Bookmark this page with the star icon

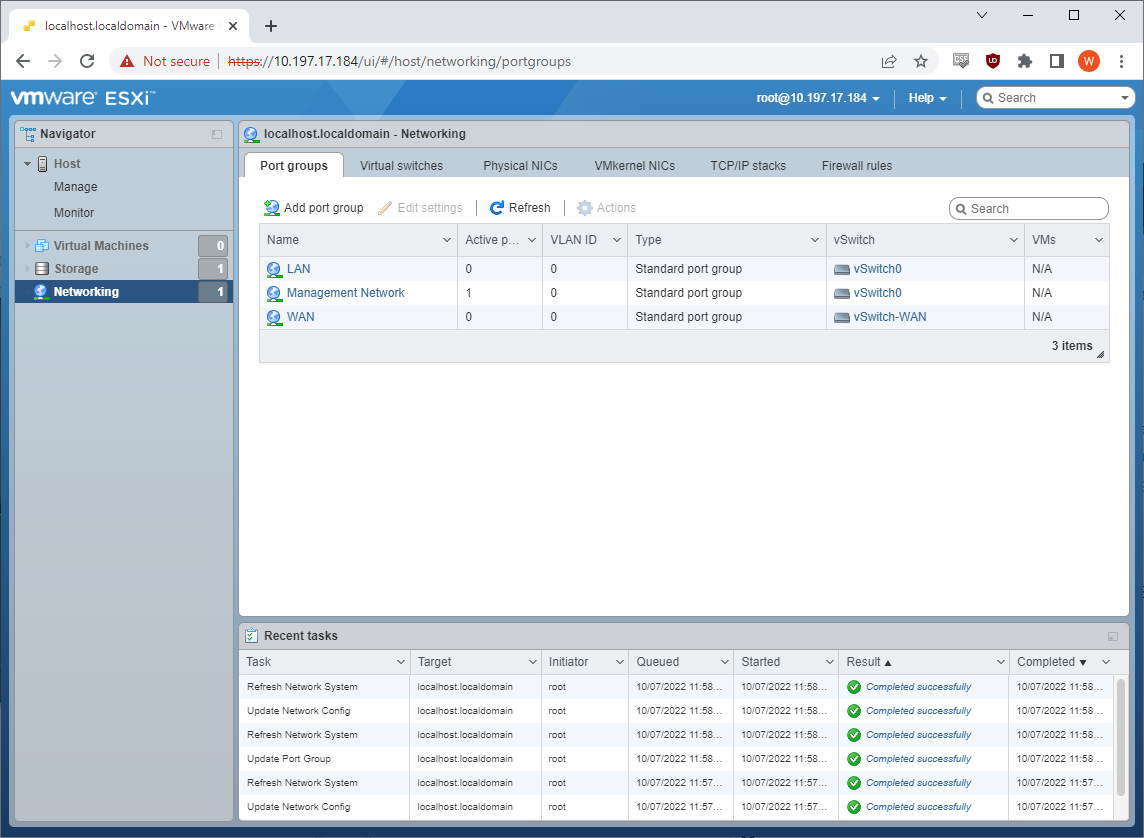coord(921,61)
